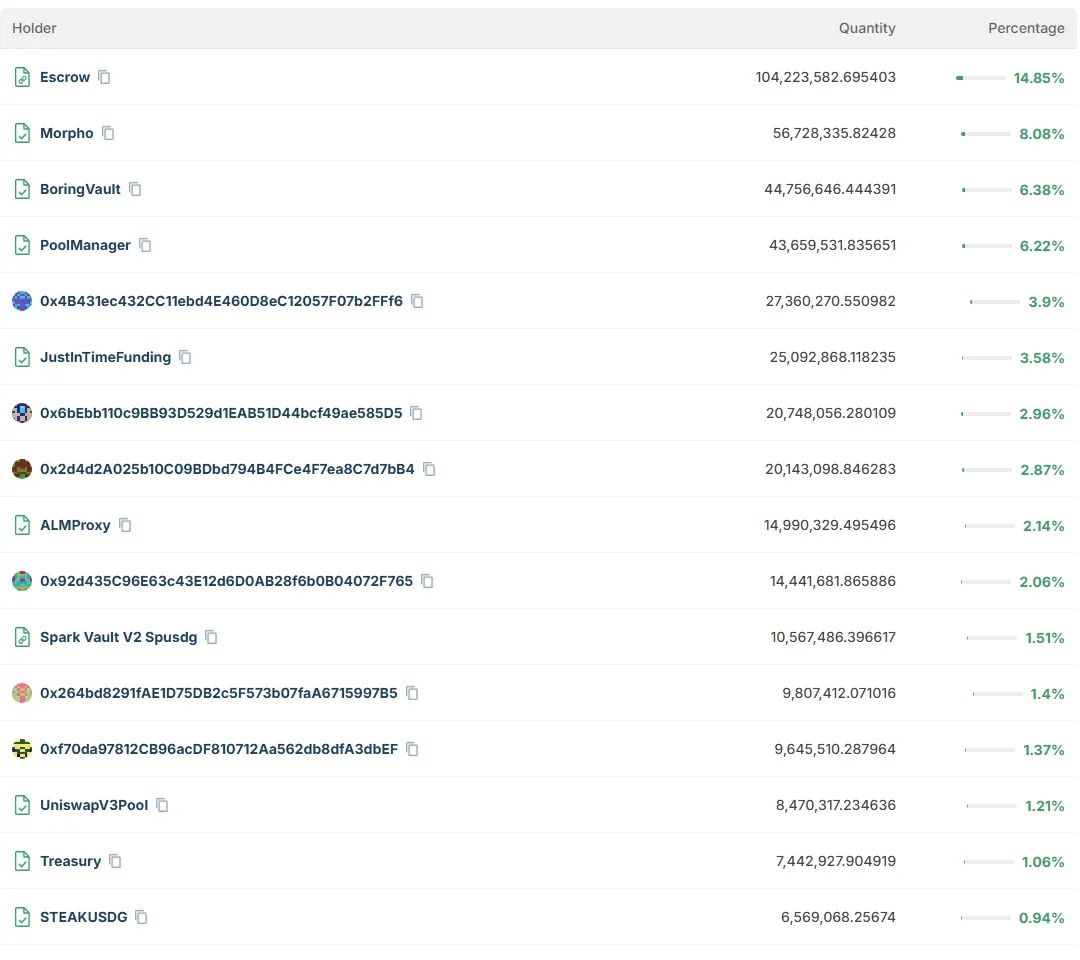Image resolution: width=1080 pixels, height=960 pixels.
Task: Open the Spark Vault V2 Spusdg link
Action: pyautogui.click(x=118, y=637)
